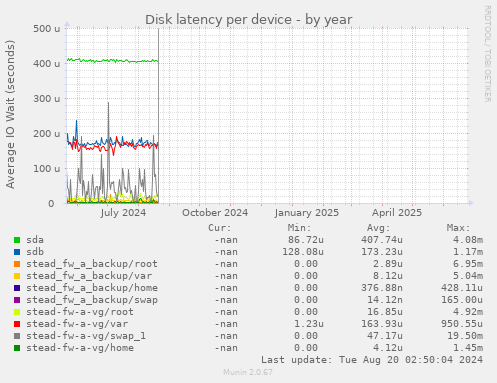Click sda average value 407.74u

[x=382, y=240]
